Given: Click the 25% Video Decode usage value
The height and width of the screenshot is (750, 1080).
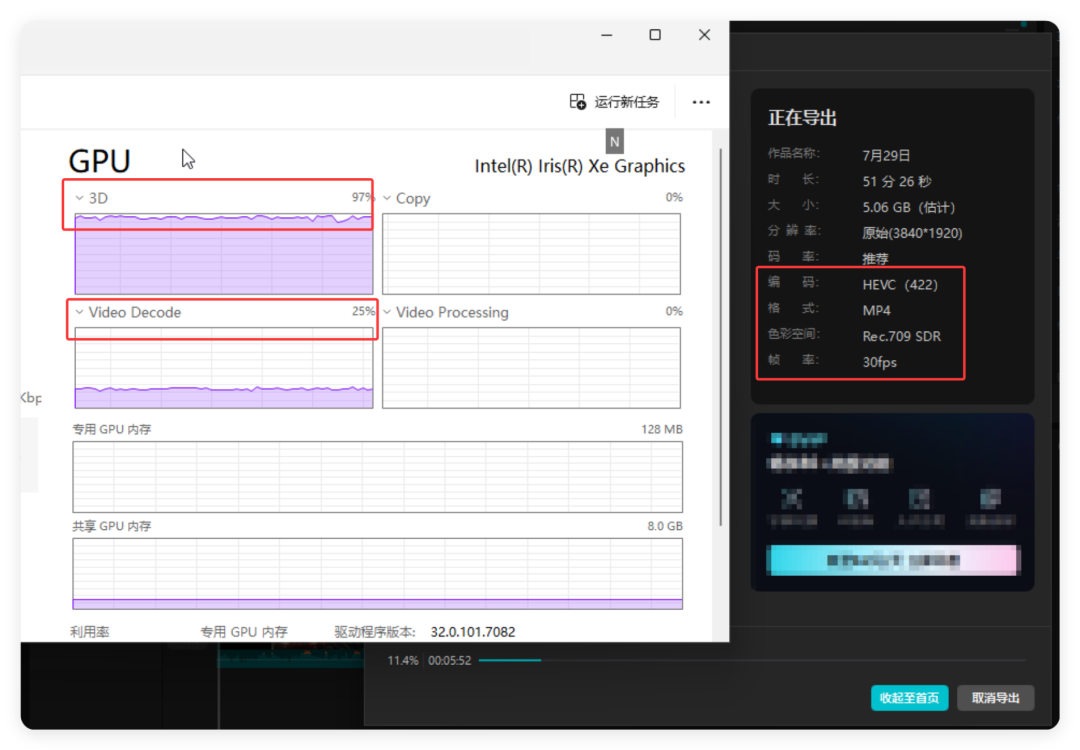Looking at the screenshot, I should click(x=363, y=311).
